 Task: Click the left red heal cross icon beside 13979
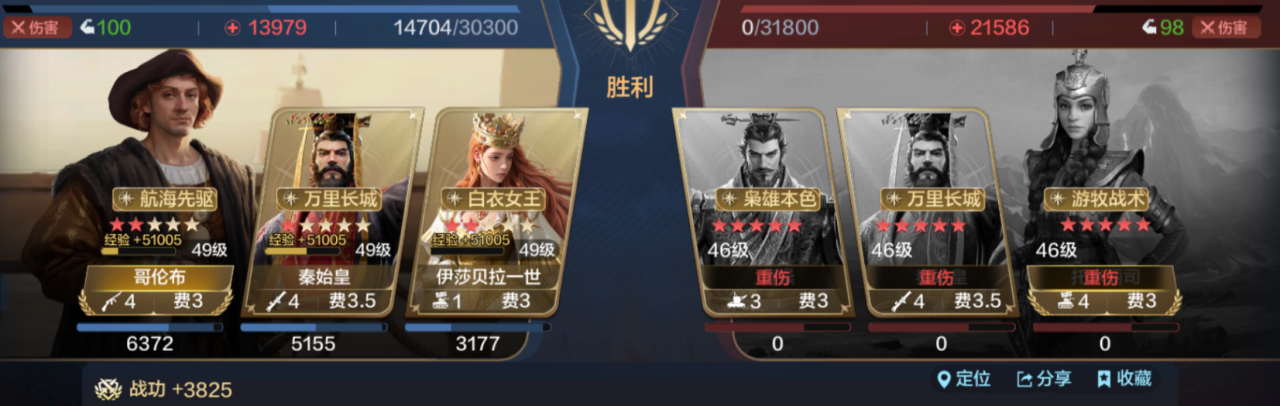(x=232, y=28)
